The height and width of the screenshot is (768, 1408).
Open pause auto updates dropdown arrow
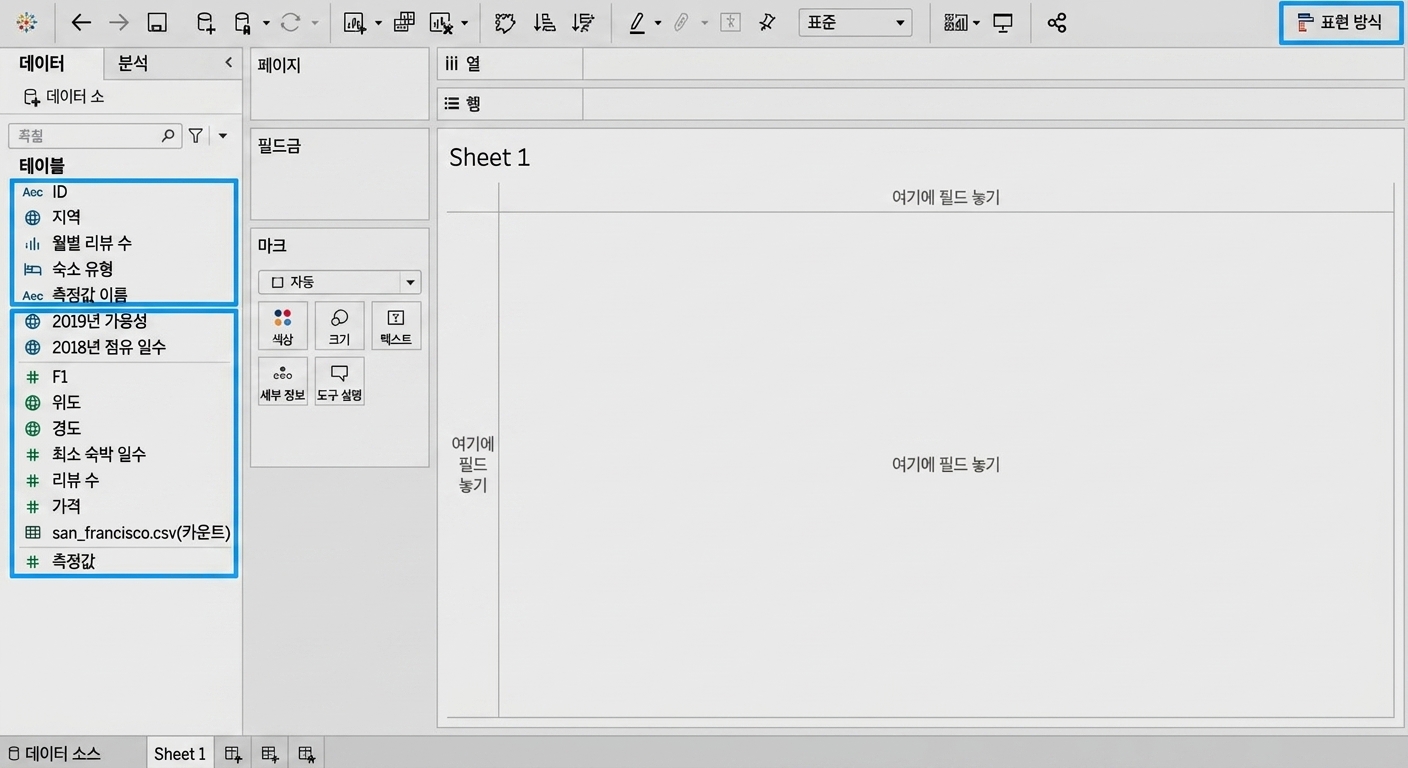pyautogui.click(x=266, y=23)
